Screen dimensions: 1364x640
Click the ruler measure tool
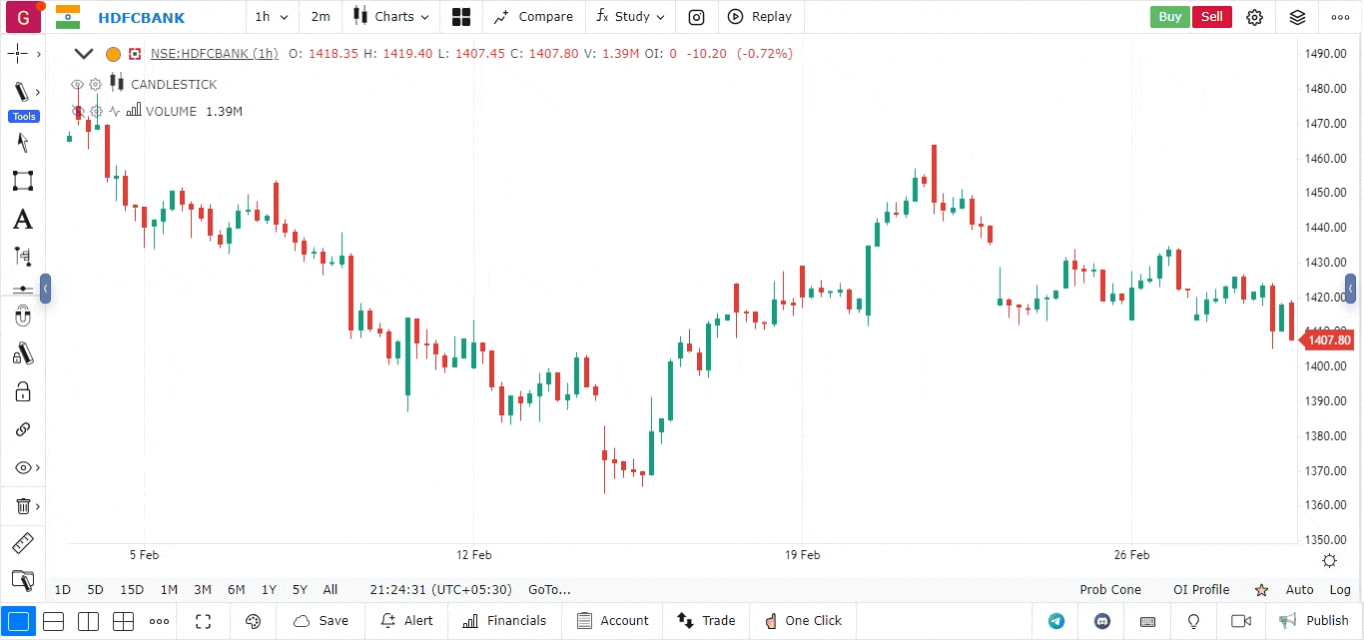22,543
